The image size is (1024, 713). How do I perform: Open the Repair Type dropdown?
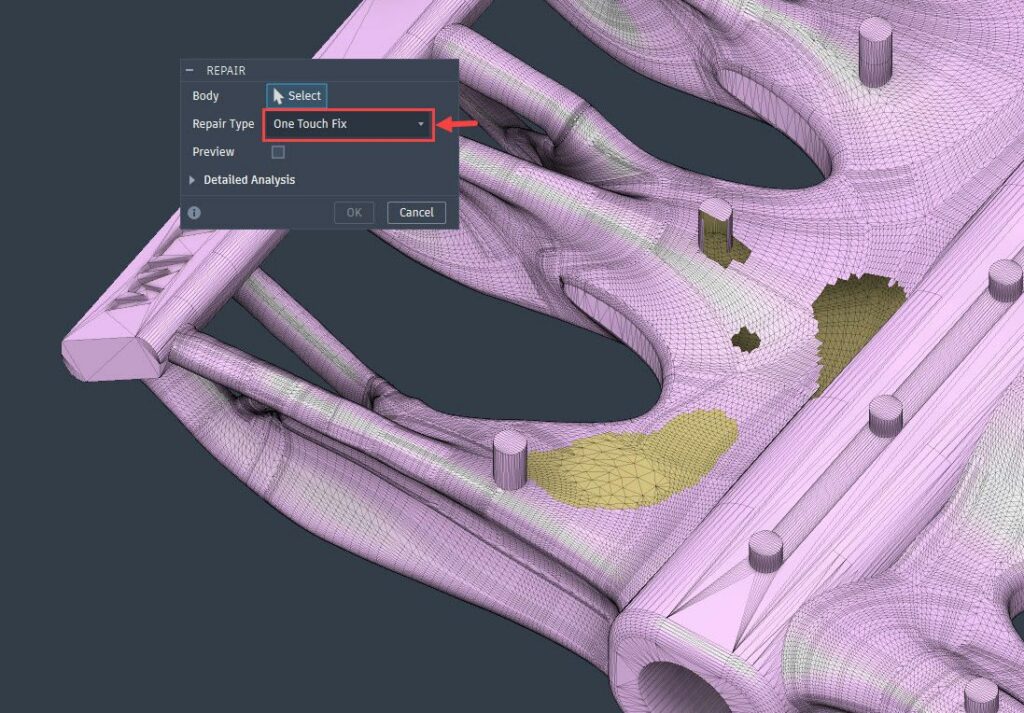point(347,124)
